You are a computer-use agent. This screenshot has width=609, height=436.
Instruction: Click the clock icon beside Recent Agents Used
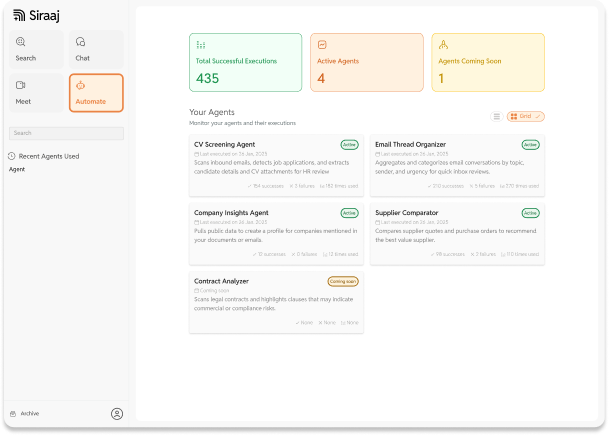(12, 156)
